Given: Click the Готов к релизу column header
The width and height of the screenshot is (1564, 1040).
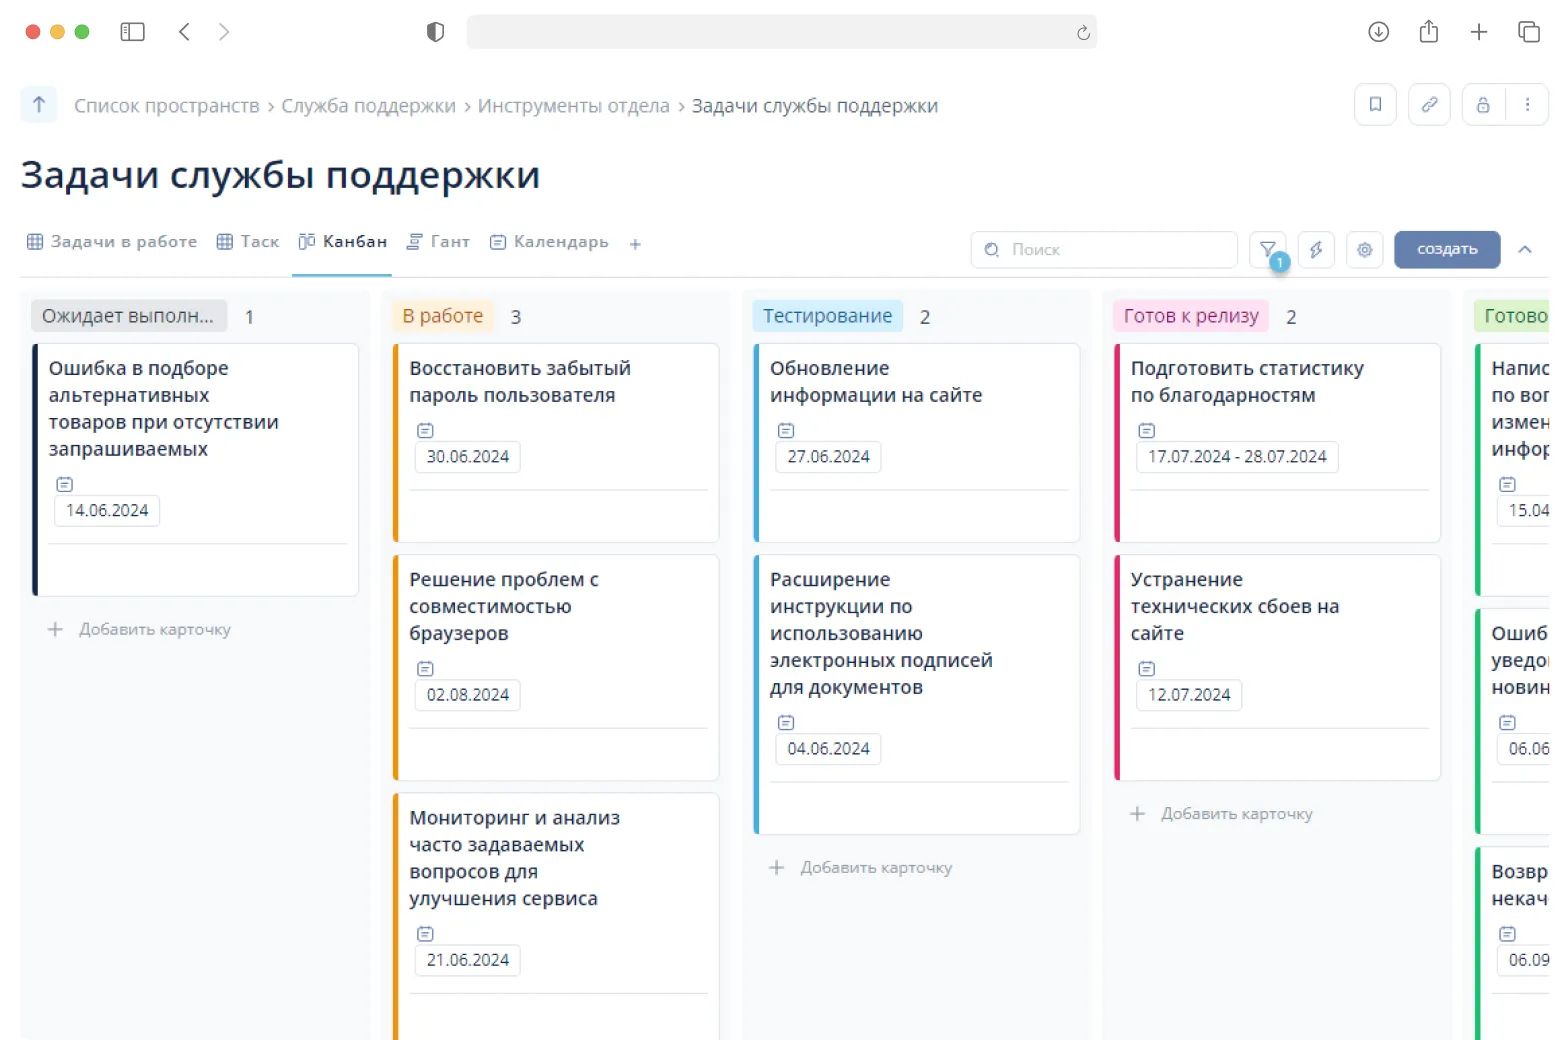Looking at the screenshot, I should (1191, 316).
